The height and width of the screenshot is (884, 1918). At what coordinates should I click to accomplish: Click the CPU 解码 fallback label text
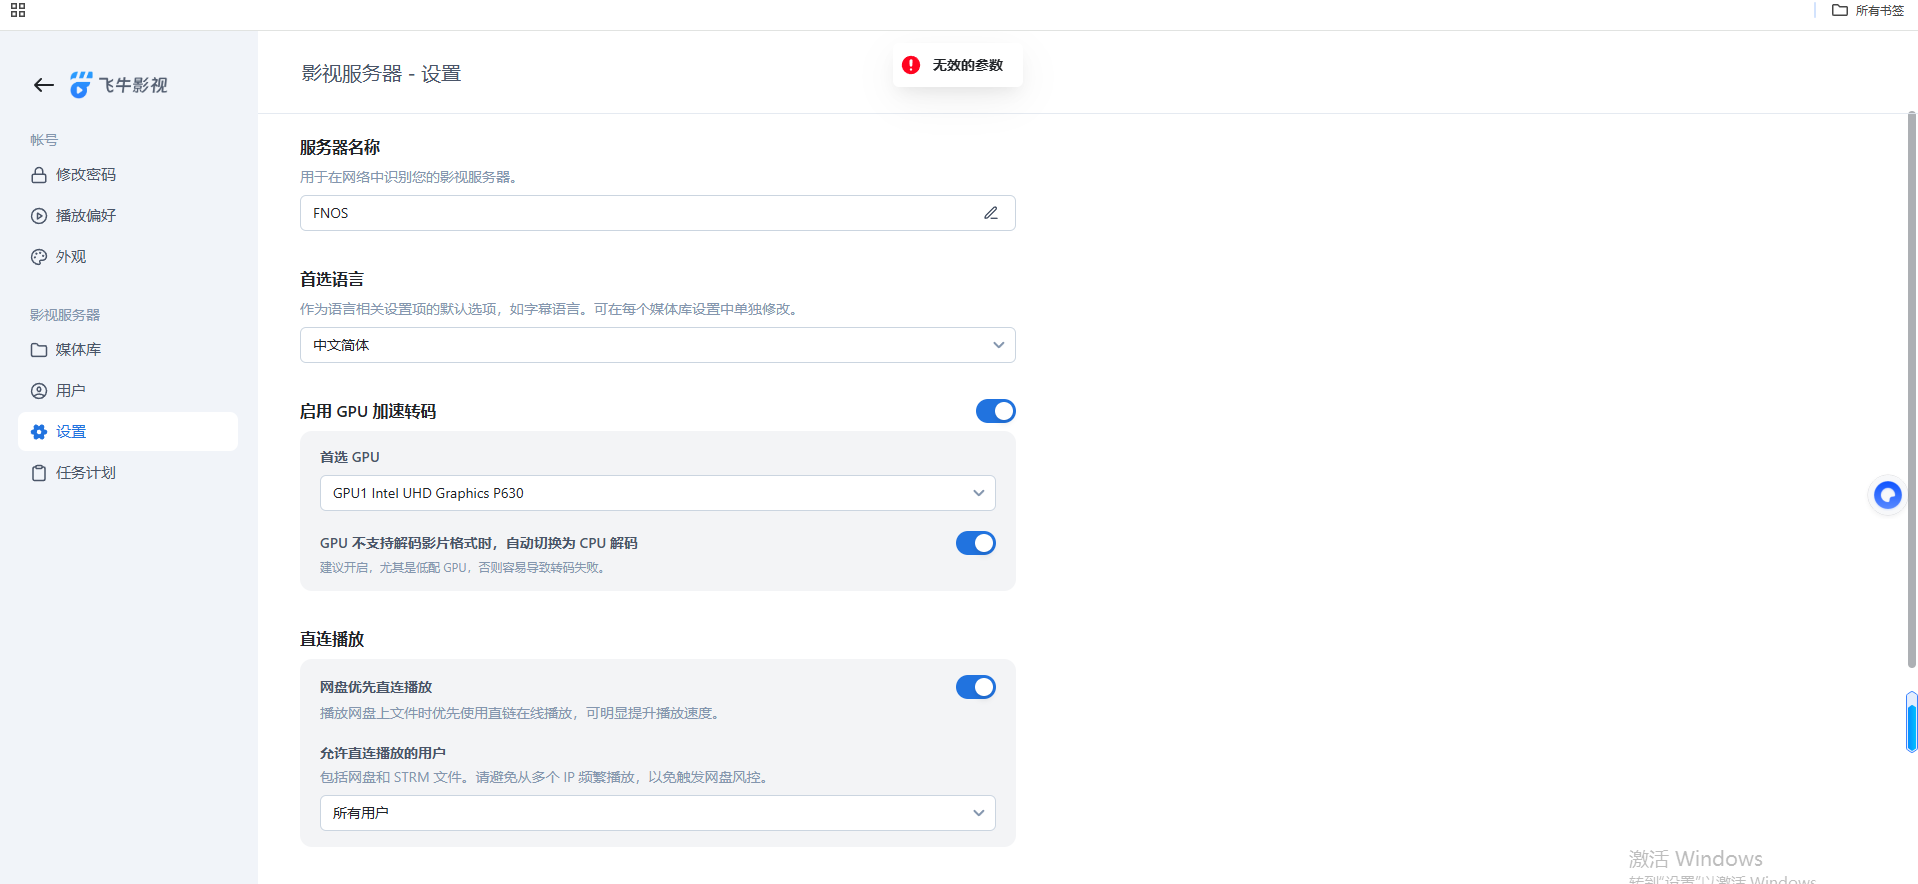[479, 543]
